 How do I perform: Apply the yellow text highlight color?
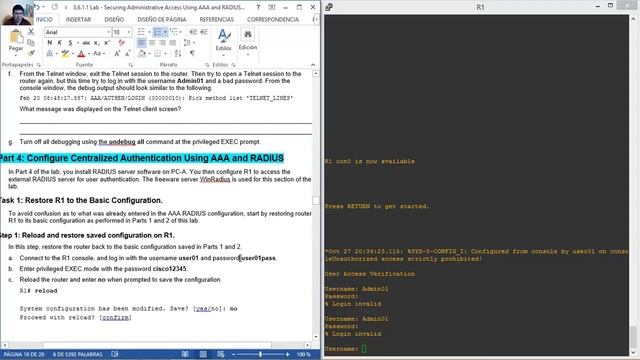tap(65, 53)
